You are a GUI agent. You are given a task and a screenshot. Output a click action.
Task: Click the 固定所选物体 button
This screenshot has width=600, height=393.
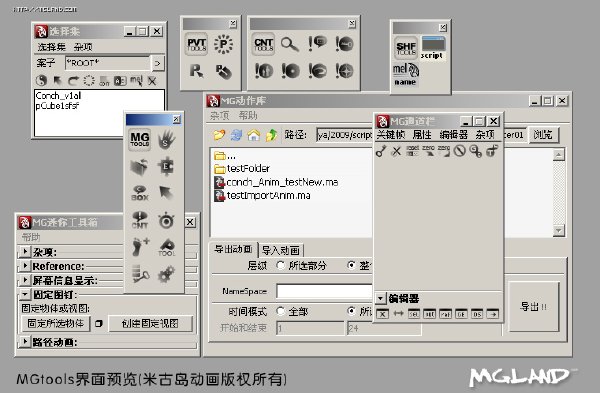[56, 323]
